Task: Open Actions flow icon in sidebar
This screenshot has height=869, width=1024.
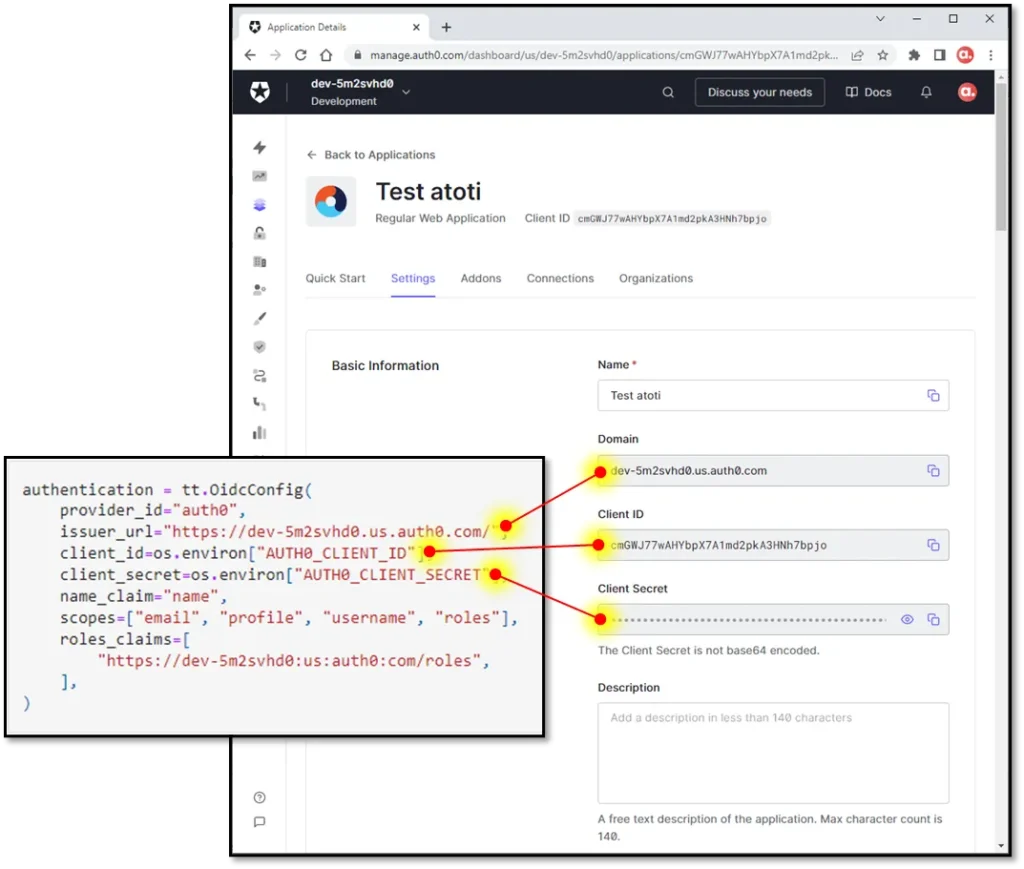Action: point(260,376)
